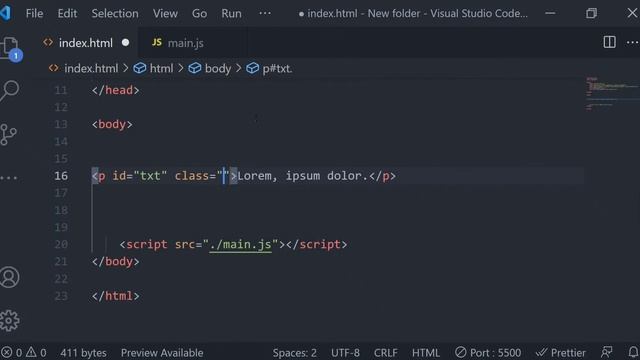This screenshot has height=360, width=640.
Task: Open the Explorer view in activity bar
Action: 10,48
